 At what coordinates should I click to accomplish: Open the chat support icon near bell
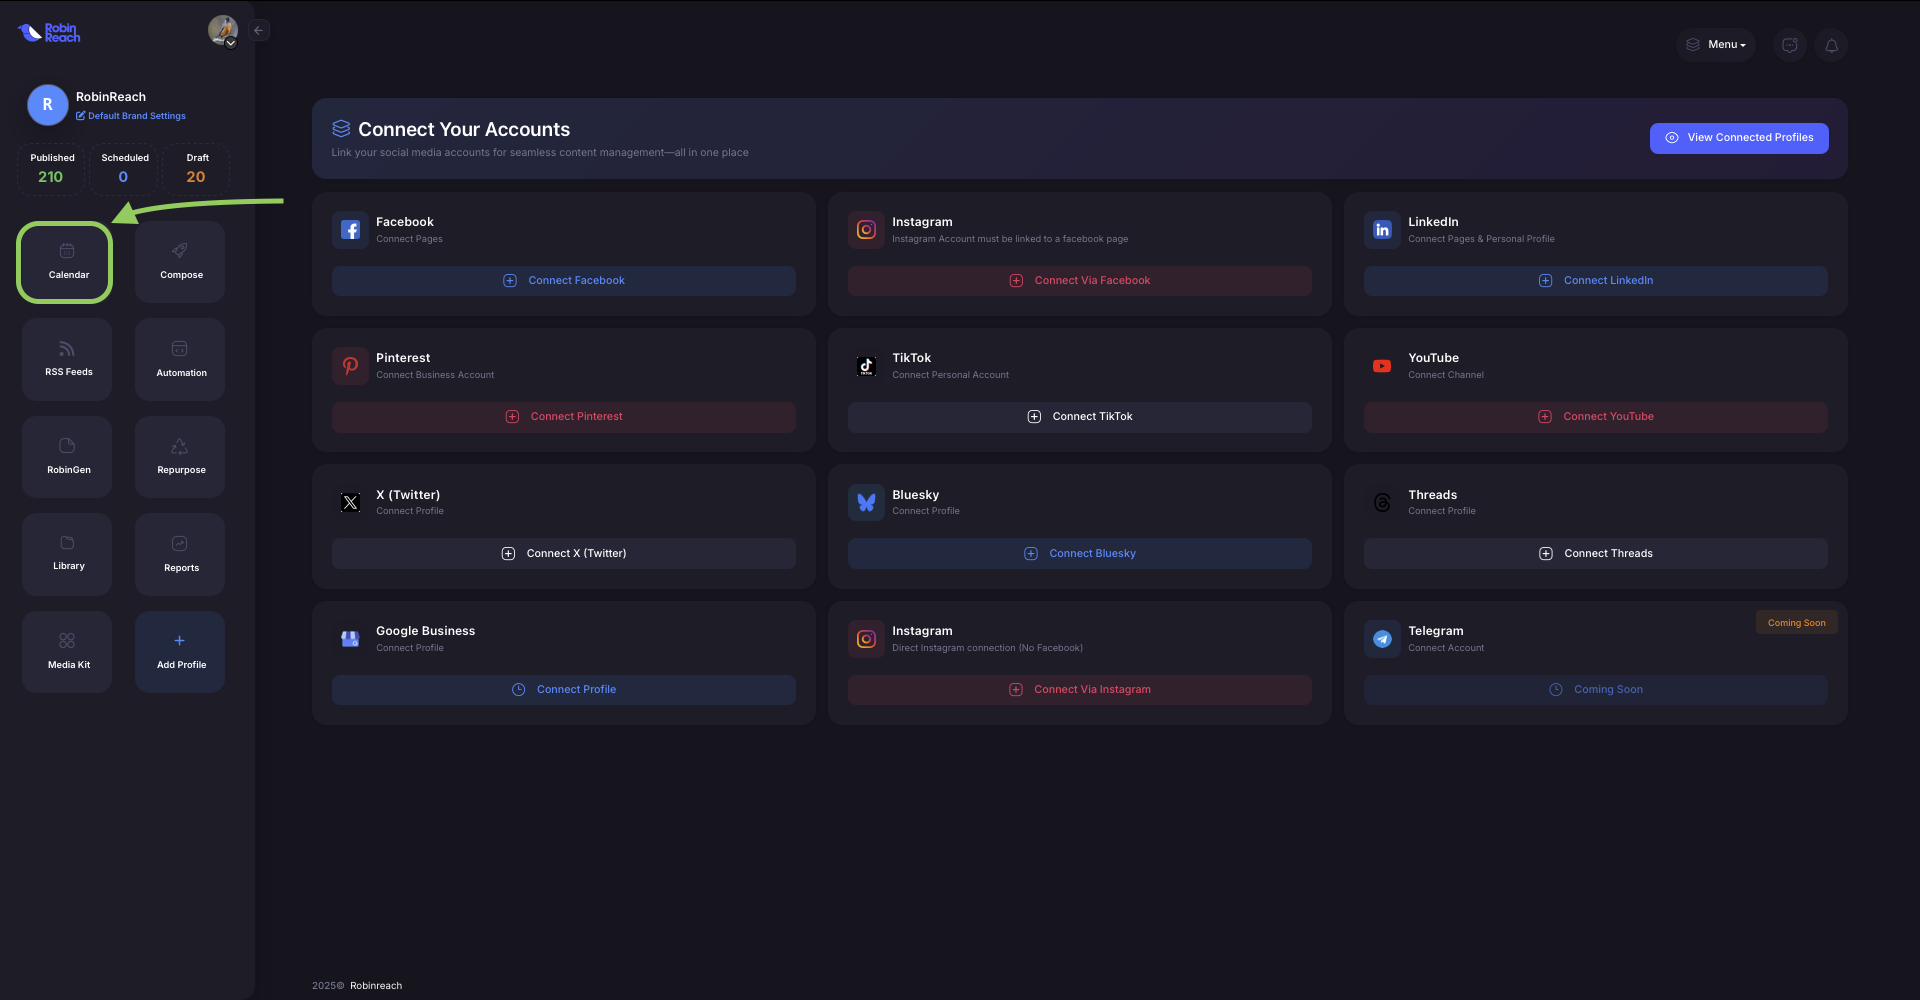click(x=1790, y=45)
